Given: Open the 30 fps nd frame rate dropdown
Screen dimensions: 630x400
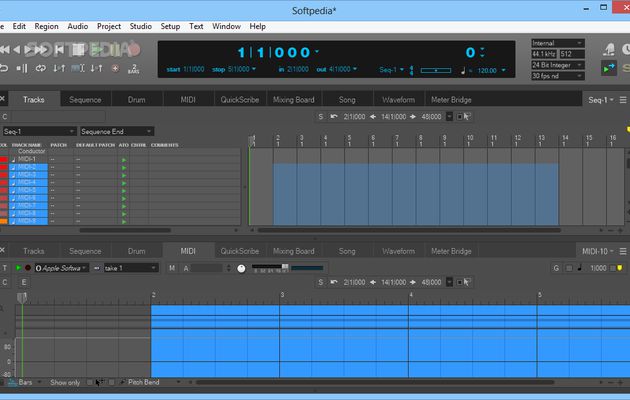Looking at the screenshot, I should 558,76.
